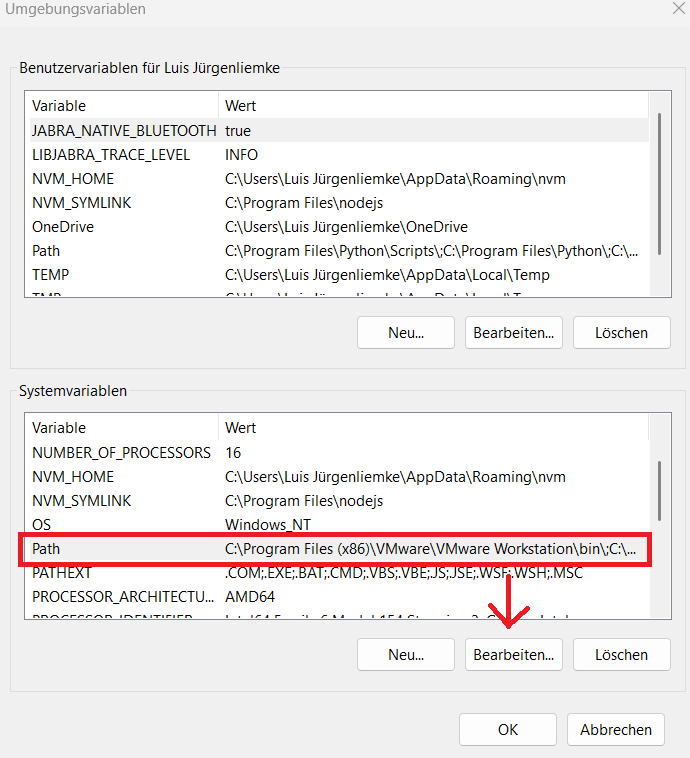Create a new system variable with Neu...
This screenshot has width=690, height=758.
(405, 655)
